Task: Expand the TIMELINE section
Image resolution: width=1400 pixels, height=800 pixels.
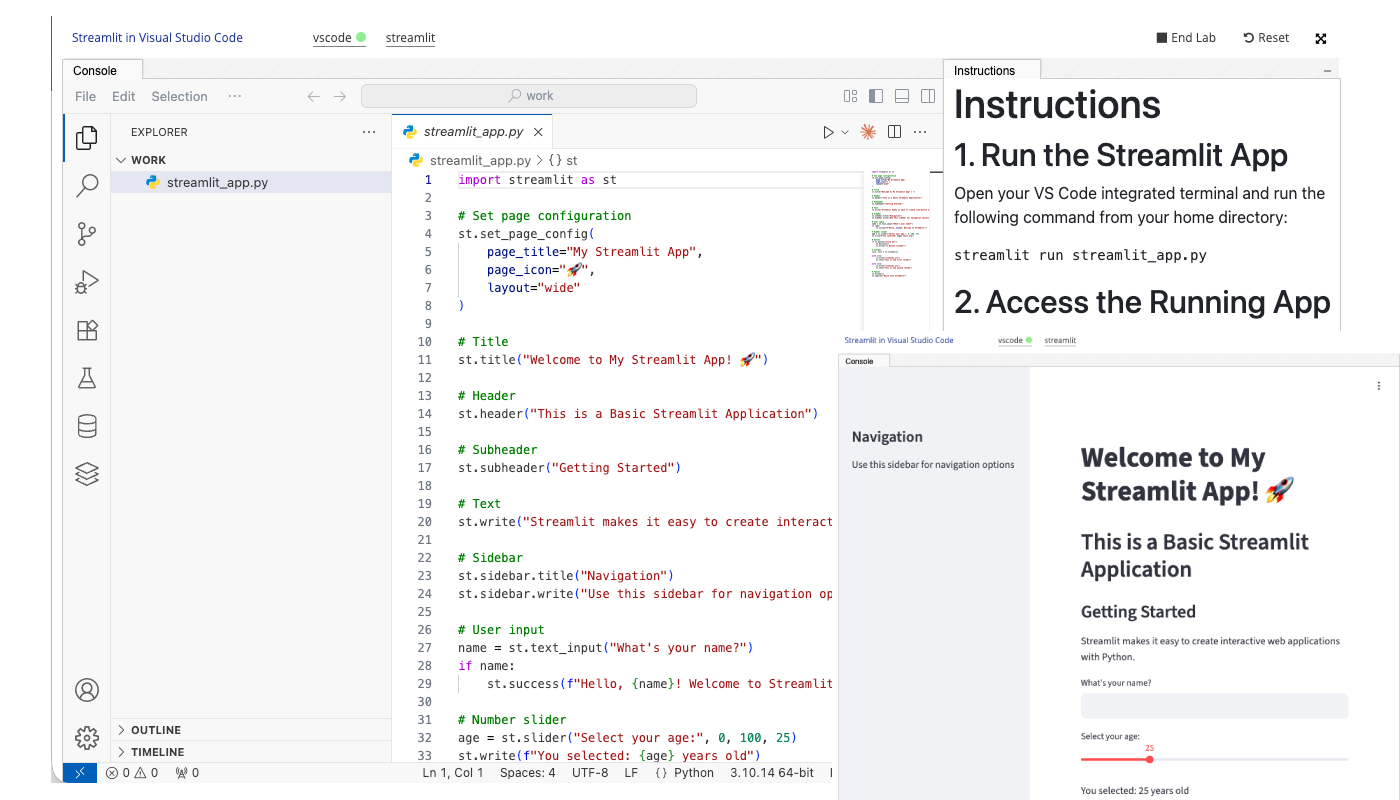Action: coord(157,752)
